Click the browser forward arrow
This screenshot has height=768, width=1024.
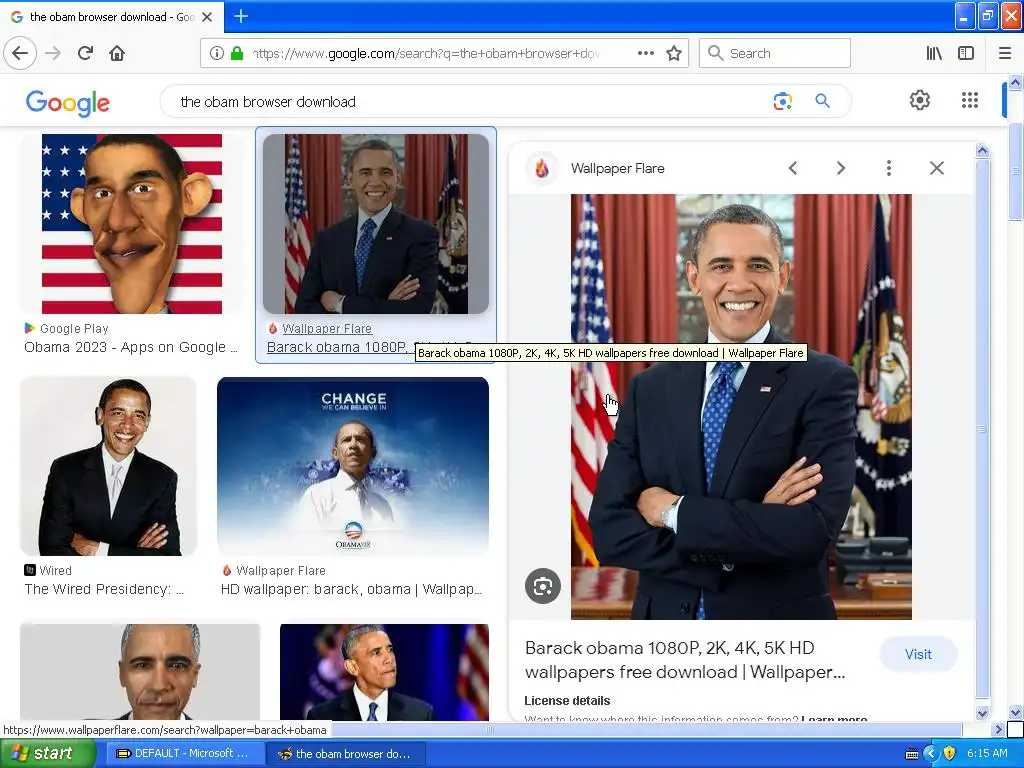(53, 53)
